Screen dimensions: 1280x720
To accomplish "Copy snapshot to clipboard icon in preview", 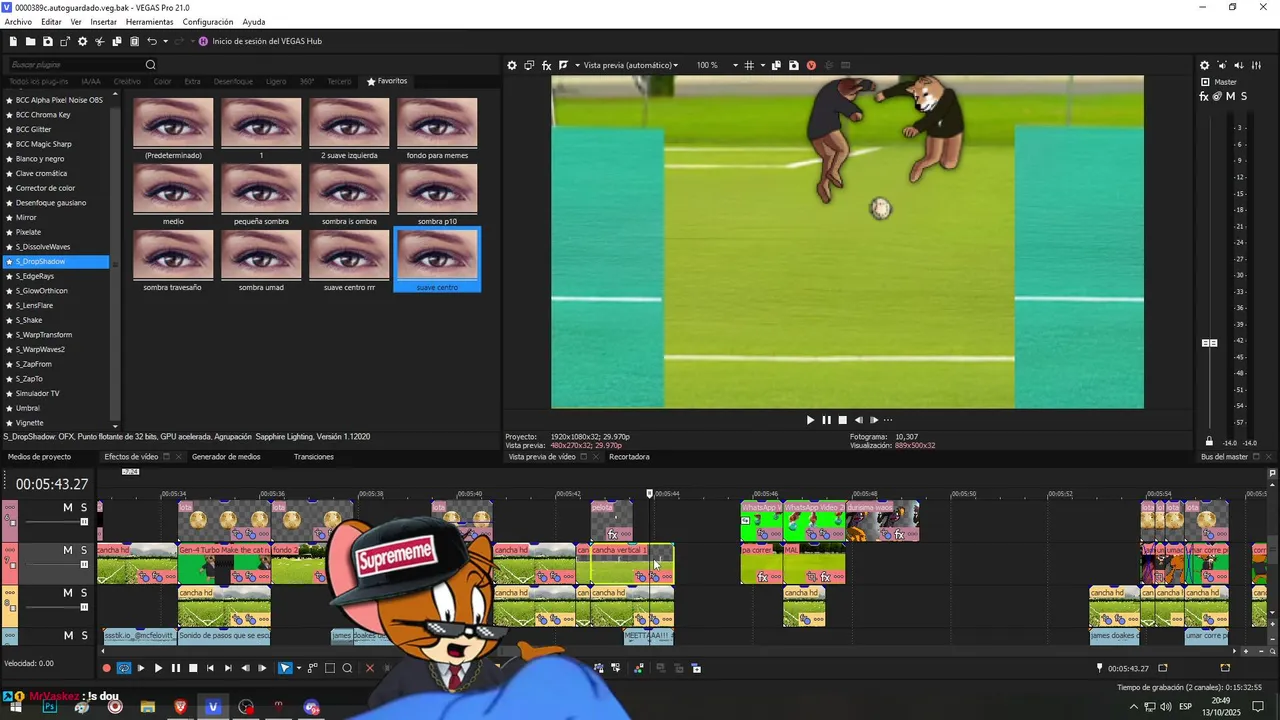I will pyautogui.click(x=777, y=65).
